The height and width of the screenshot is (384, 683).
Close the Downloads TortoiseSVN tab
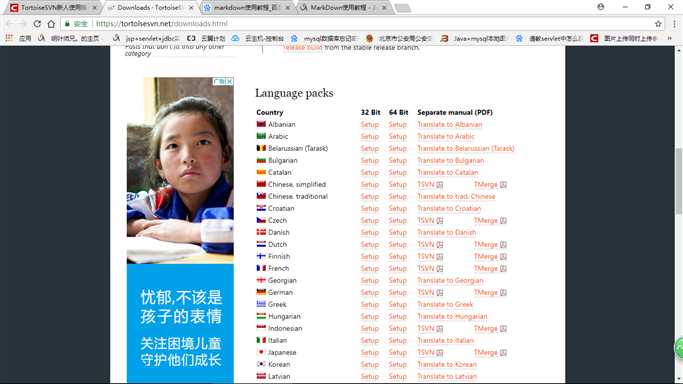pyautogui.click(x=191, y=7)
